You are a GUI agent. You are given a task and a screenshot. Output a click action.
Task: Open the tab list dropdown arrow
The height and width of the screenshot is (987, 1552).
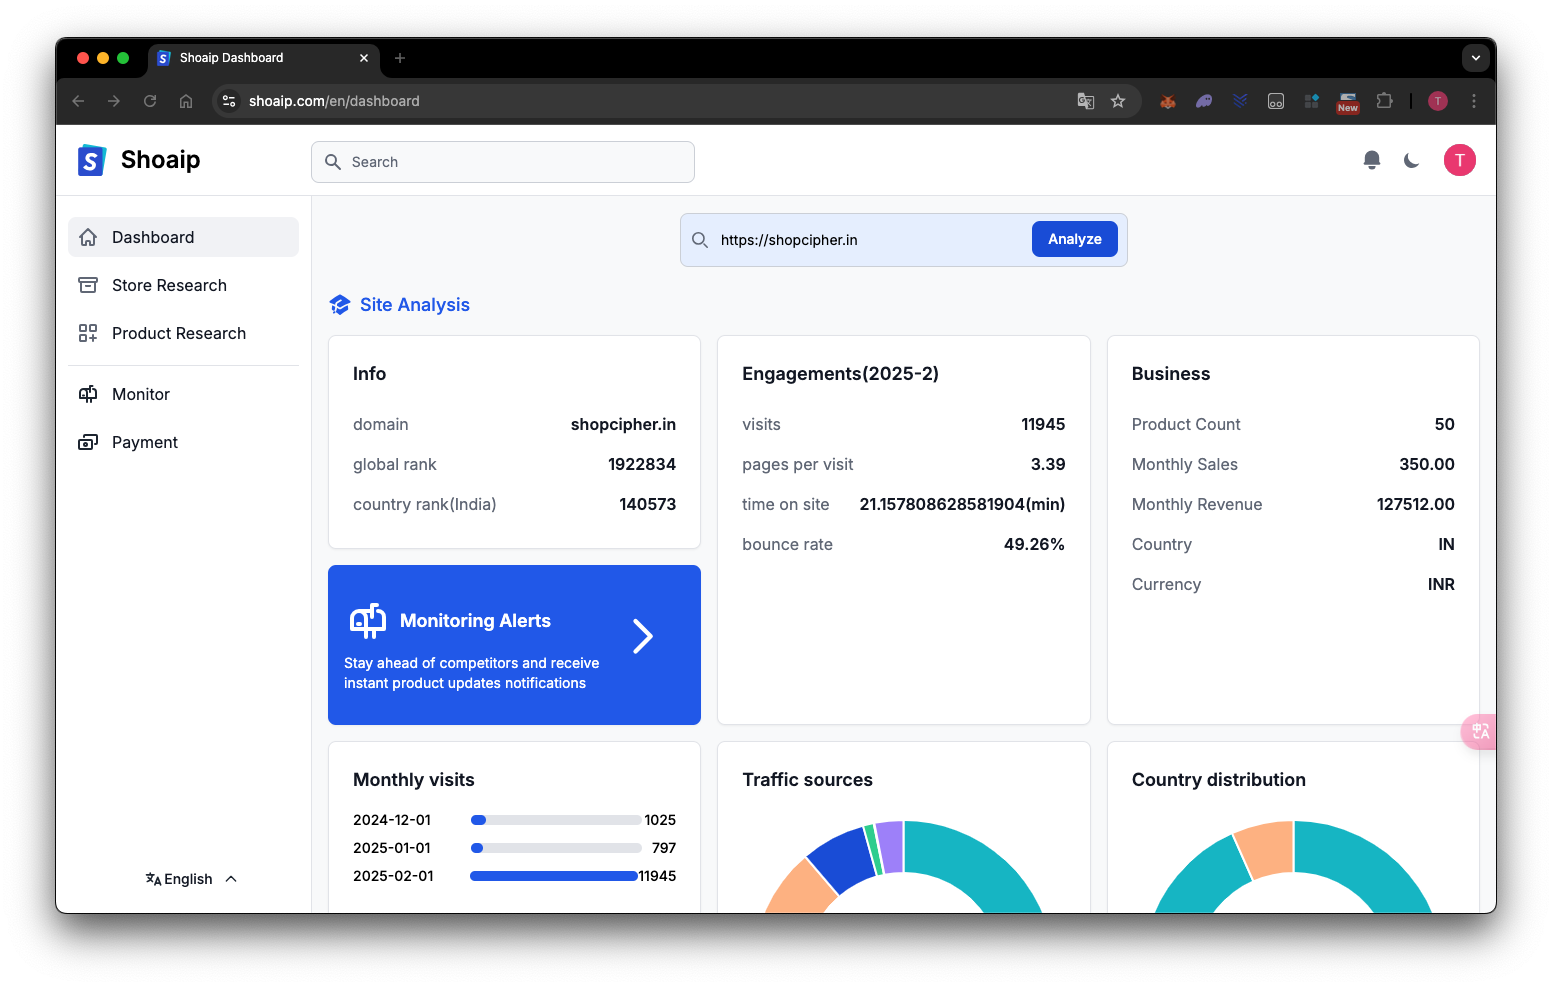(x=1475, y=58)
